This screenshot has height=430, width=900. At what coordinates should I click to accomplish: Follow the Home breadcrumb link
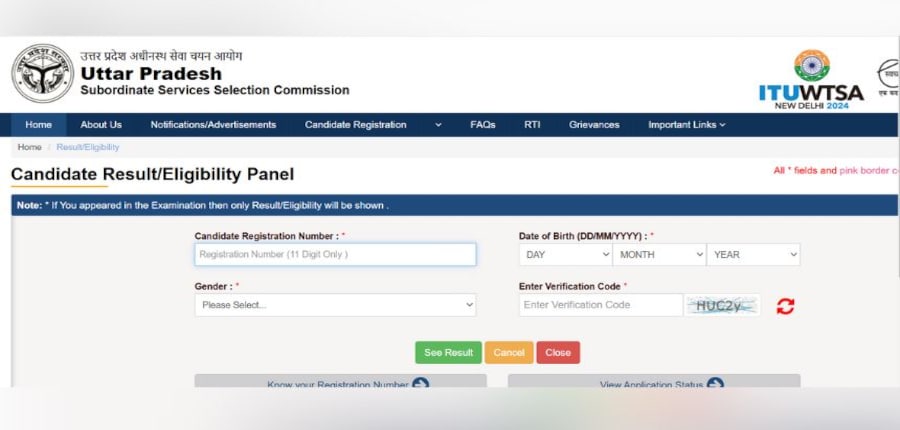tap(29, 147)
